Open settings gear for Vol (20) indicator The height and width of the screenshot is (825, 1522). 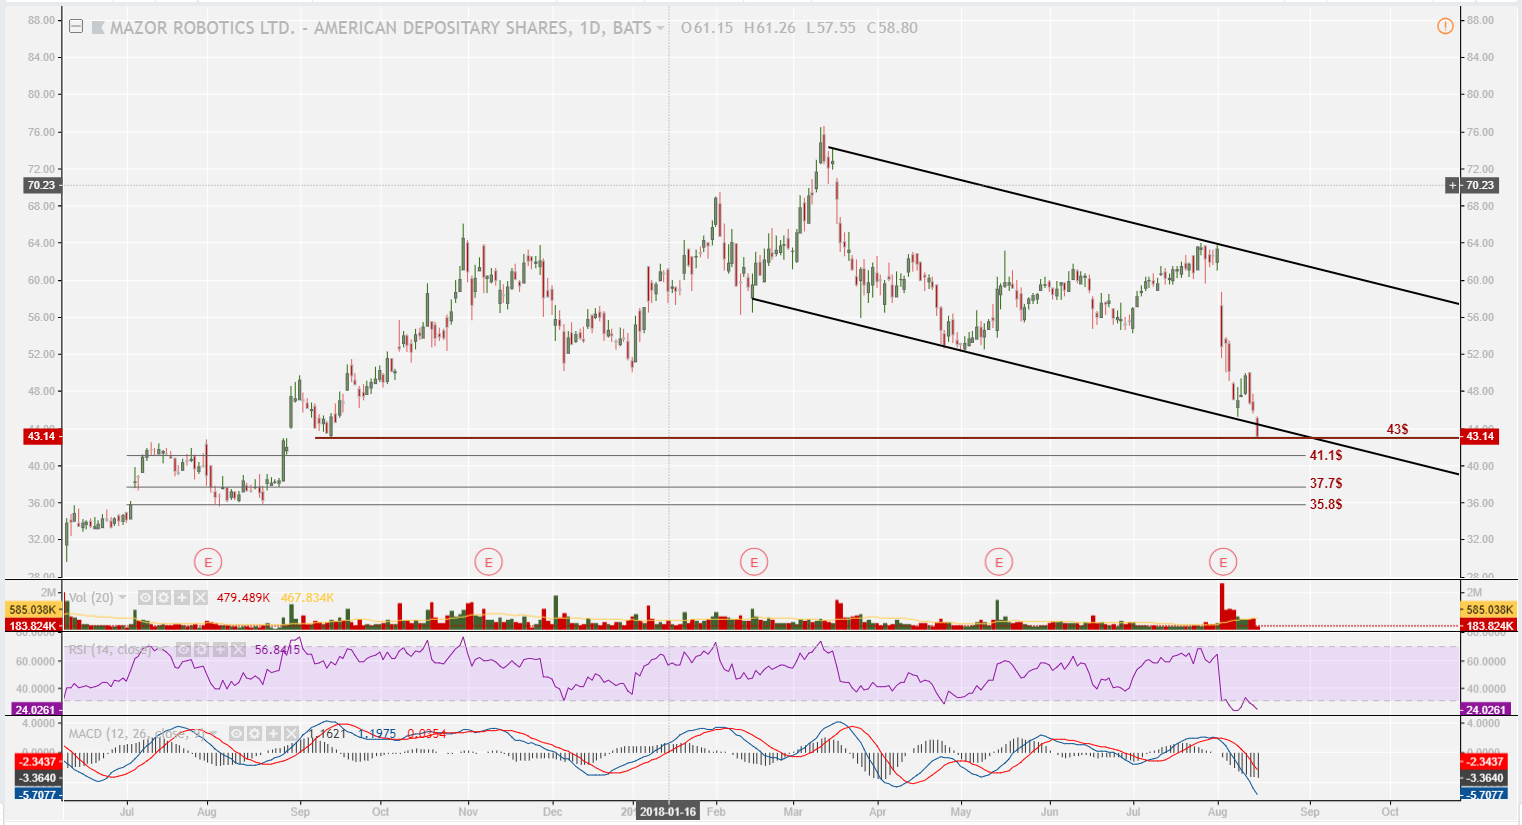click(x=164, y=597)
